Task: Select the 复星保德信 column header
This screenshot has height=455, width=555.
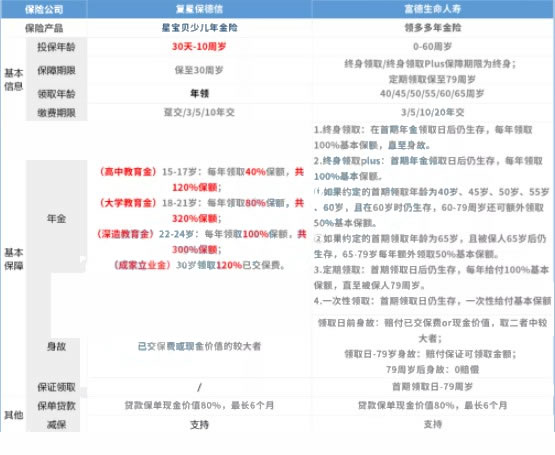Action: click(199, 9)
